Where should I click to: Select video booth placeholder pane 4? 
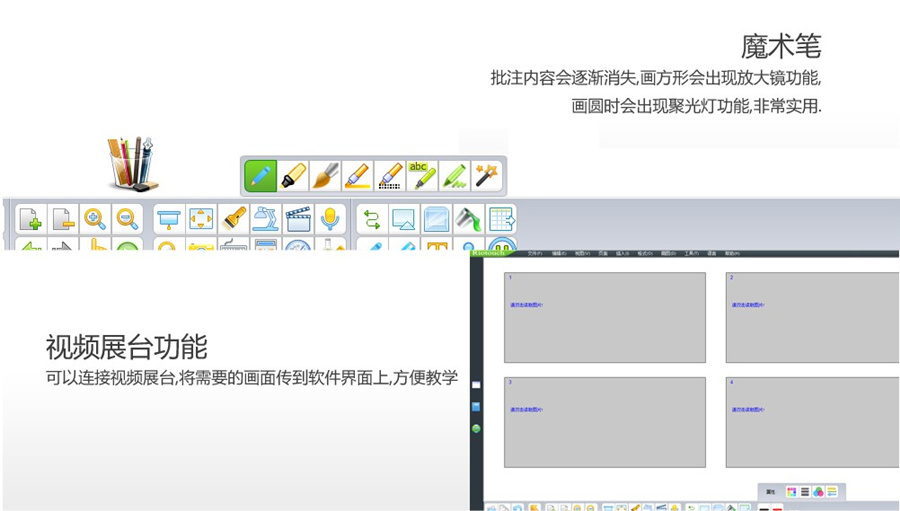pos(812,422)
